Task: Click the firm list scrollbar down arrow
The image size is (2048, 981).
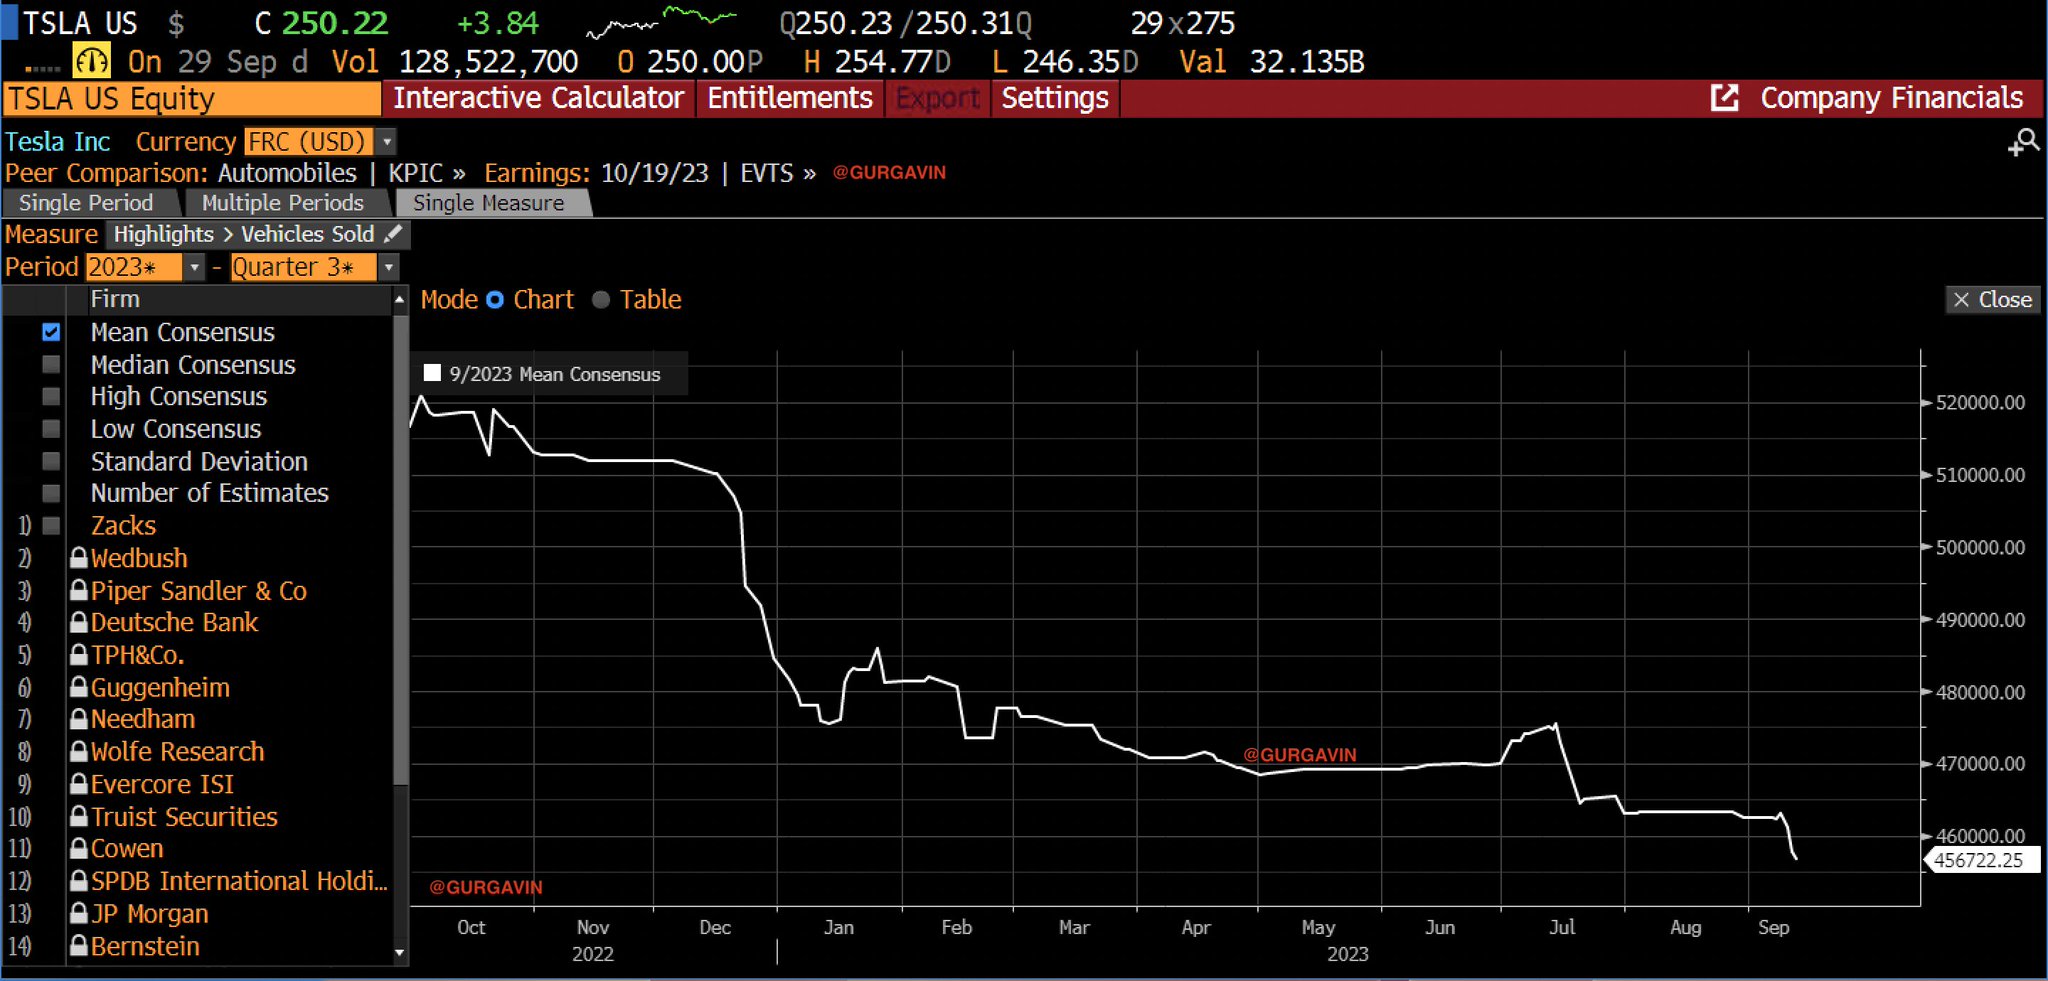Action: (x=400, y=953)
